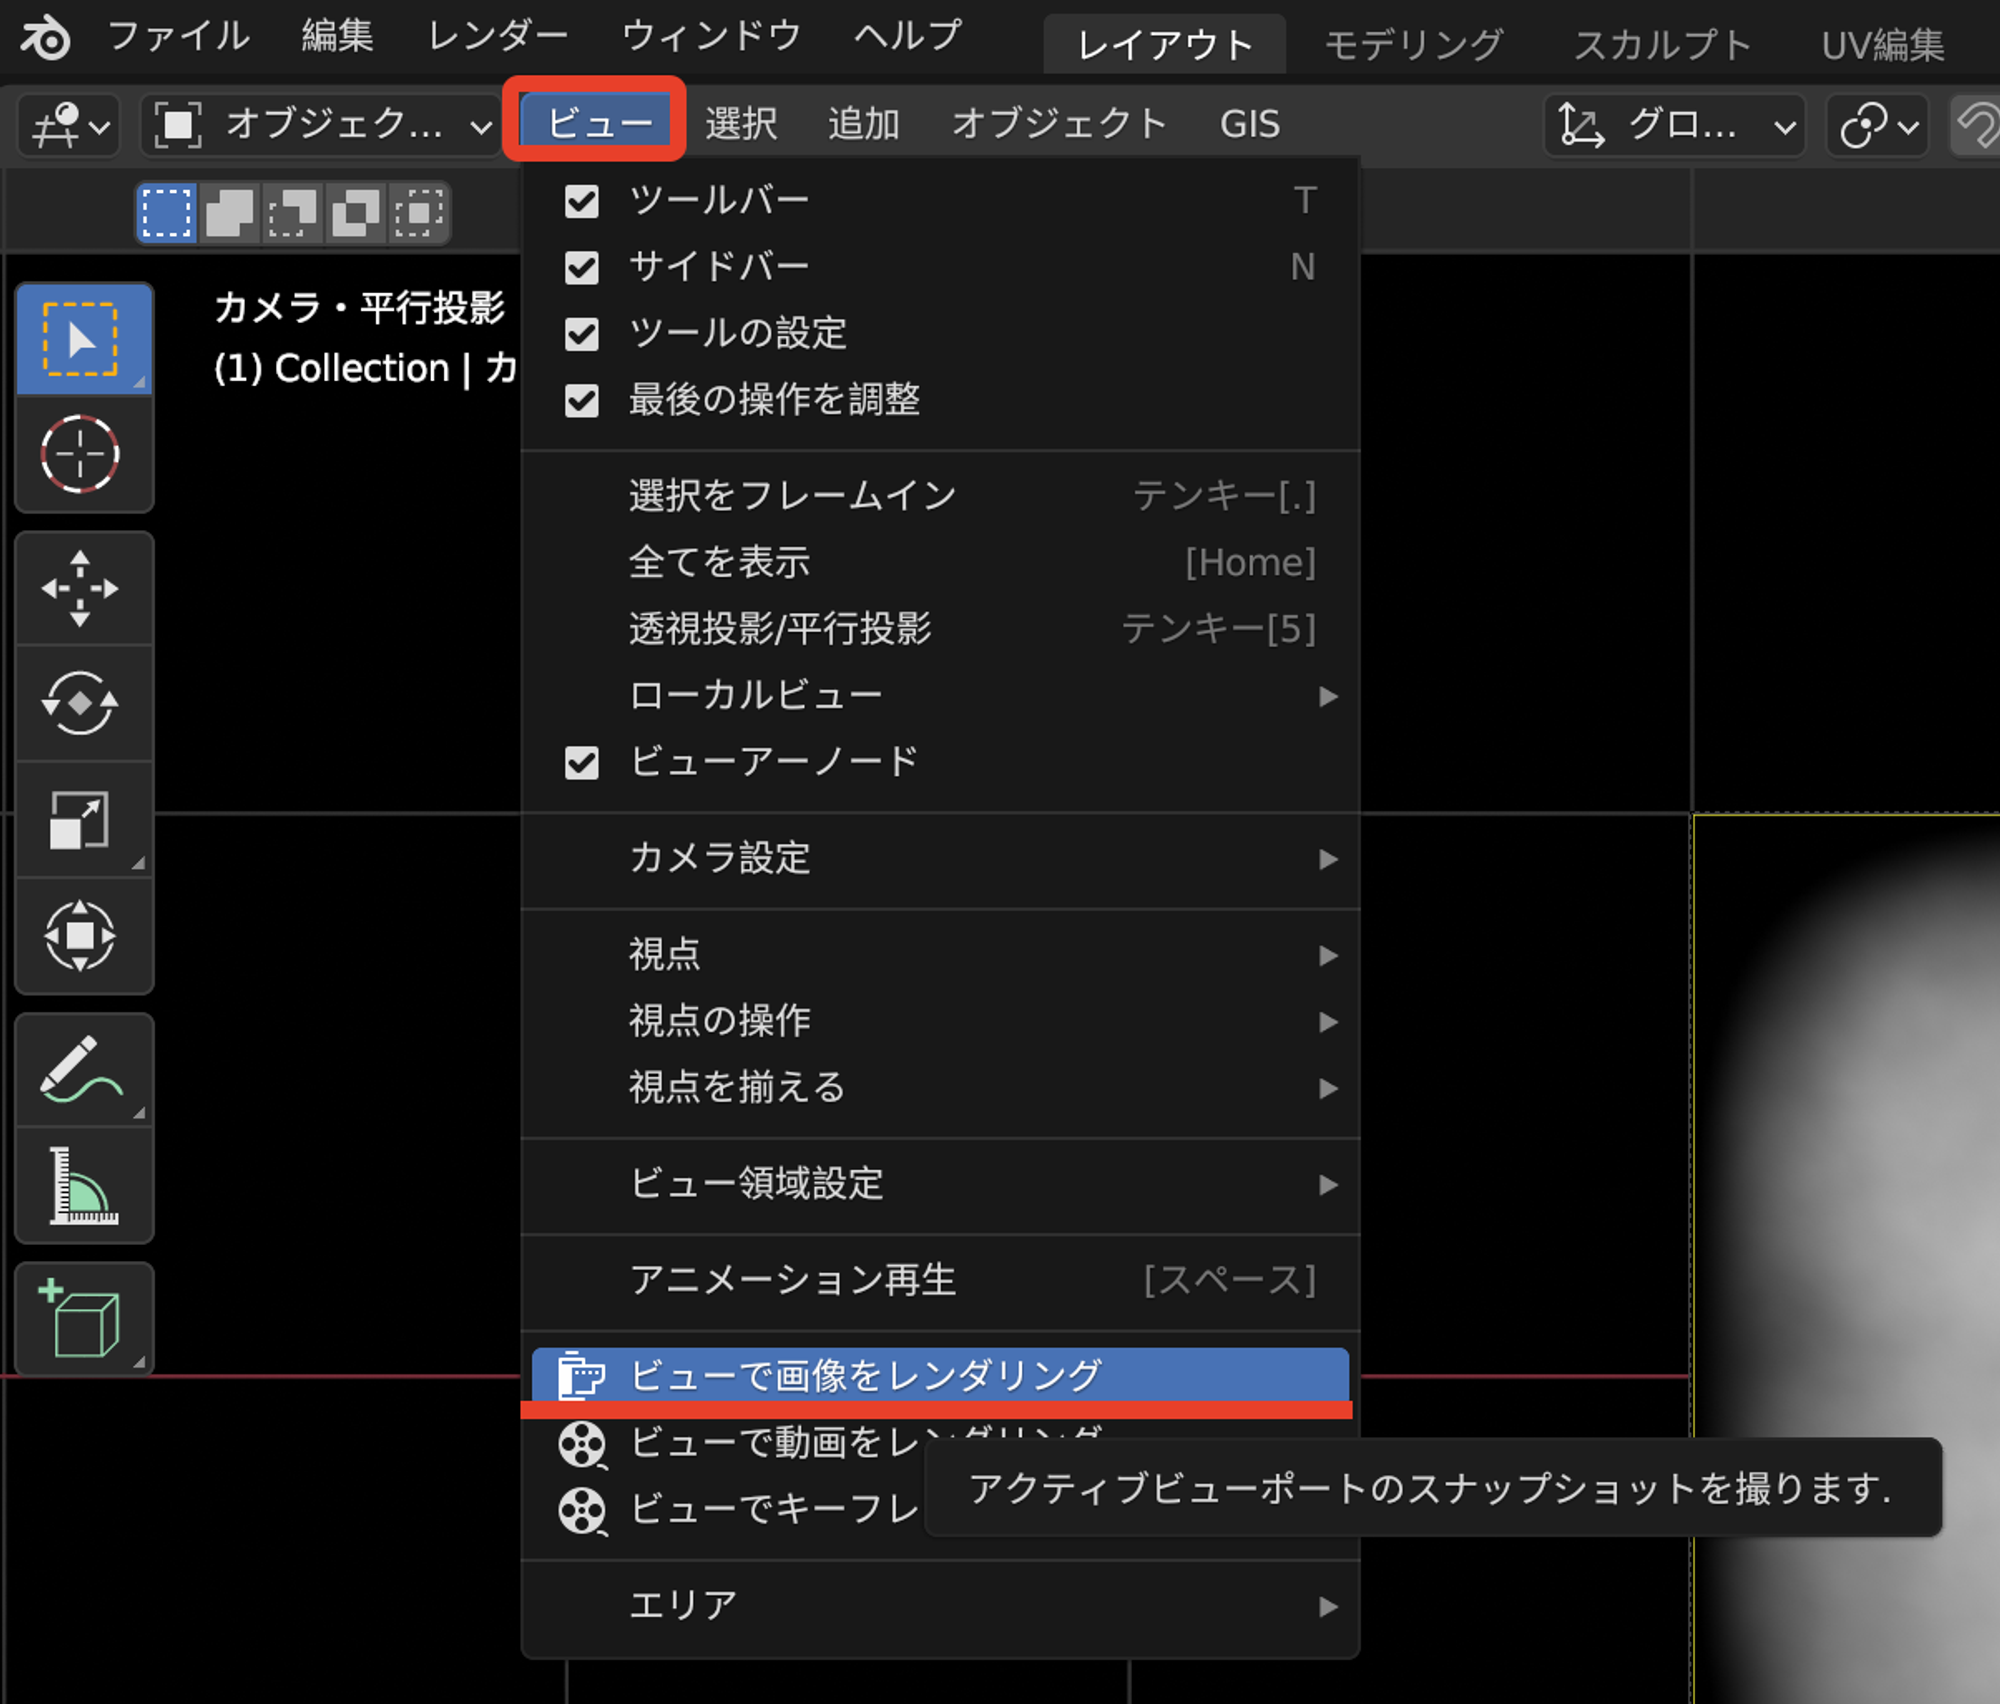Screen dimensions: 2000x1704
Task: Choose the Set new selection mode icon
Action: (x=167, y=213)
